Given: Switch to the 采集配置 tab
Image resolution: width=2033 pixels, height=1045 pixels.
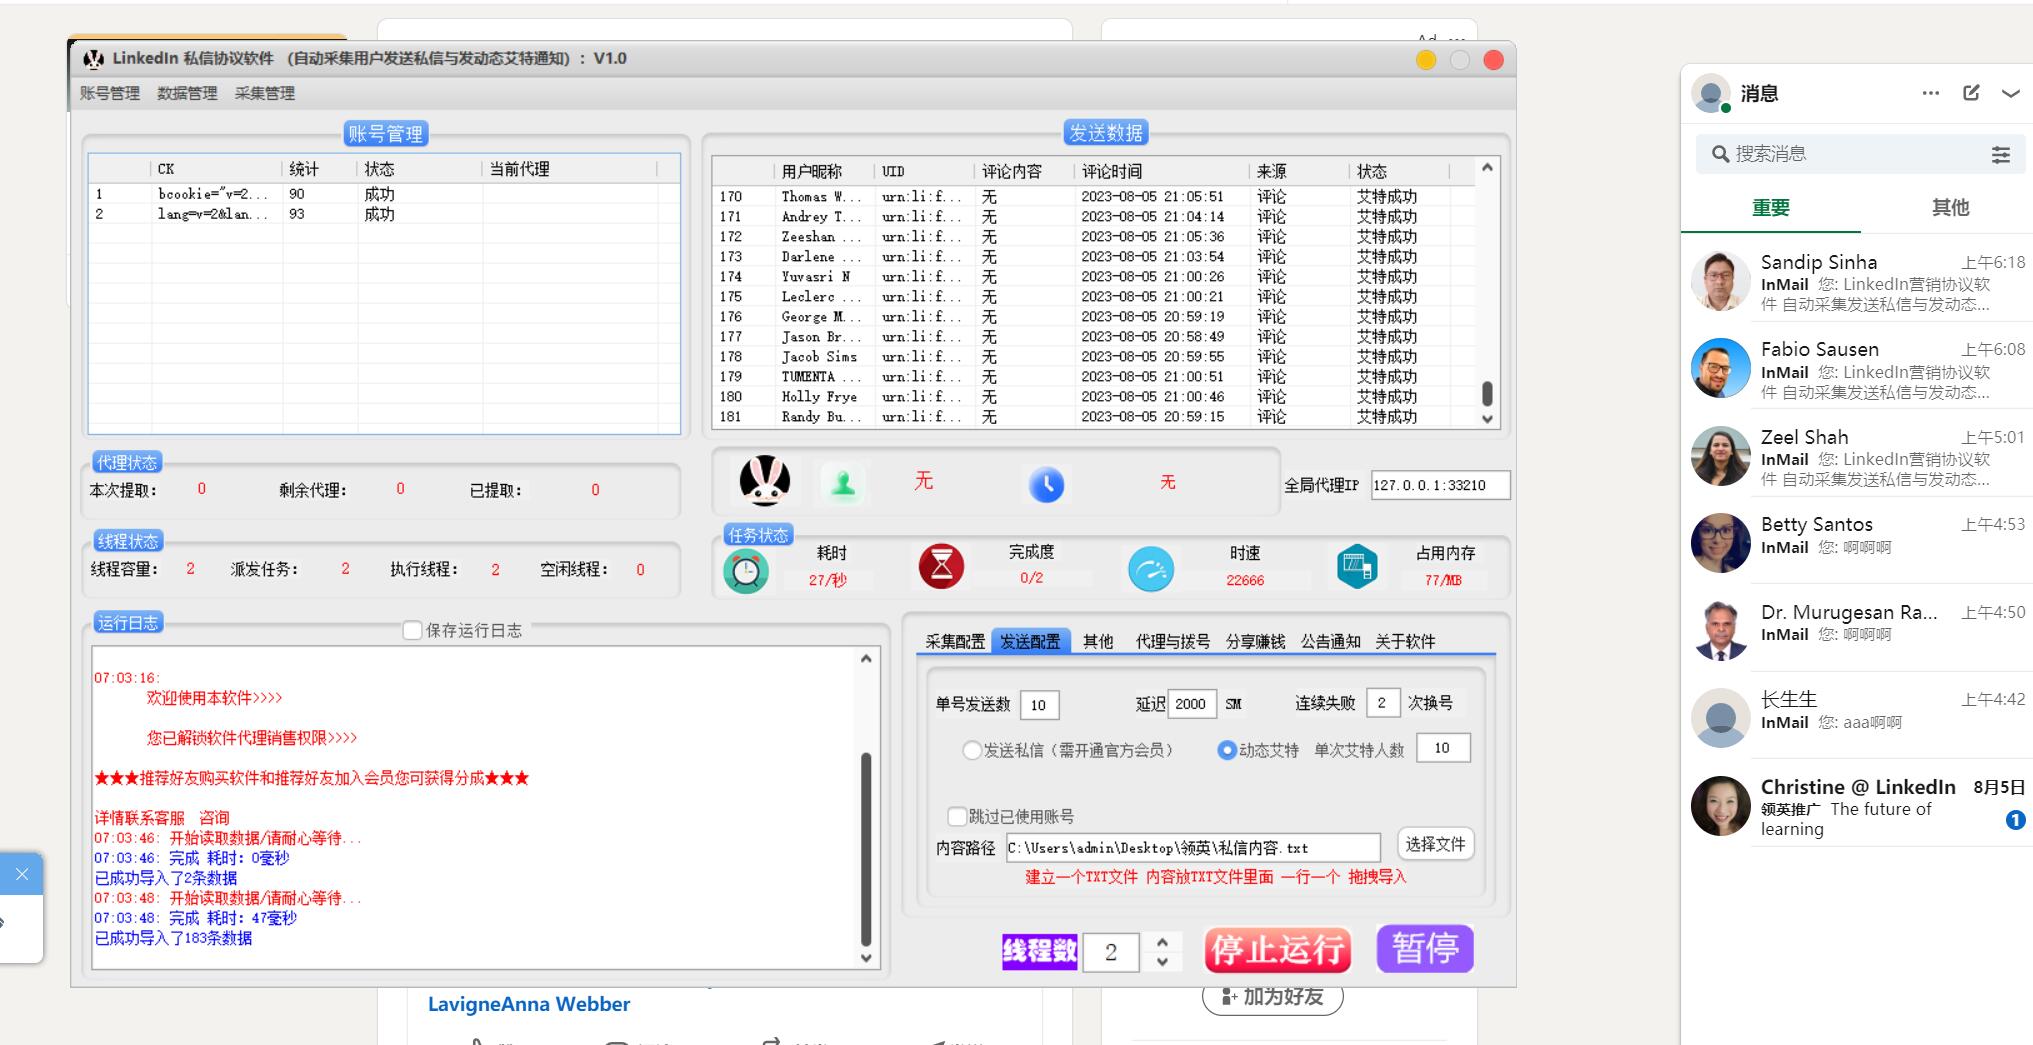Looking at the screenshot, I should pos(954,642).
